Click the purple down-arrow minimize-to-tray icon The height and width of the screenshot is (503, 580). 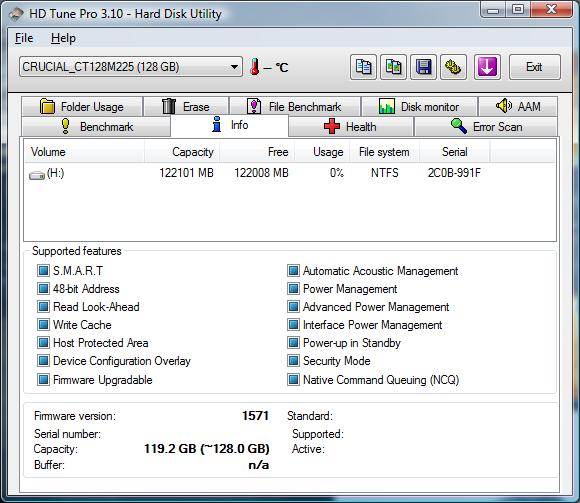click(487, 67)
